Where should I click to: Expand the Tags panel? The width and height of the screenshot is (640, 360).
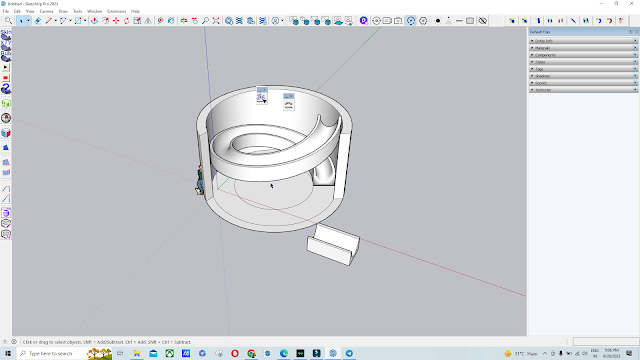[584, 69]
